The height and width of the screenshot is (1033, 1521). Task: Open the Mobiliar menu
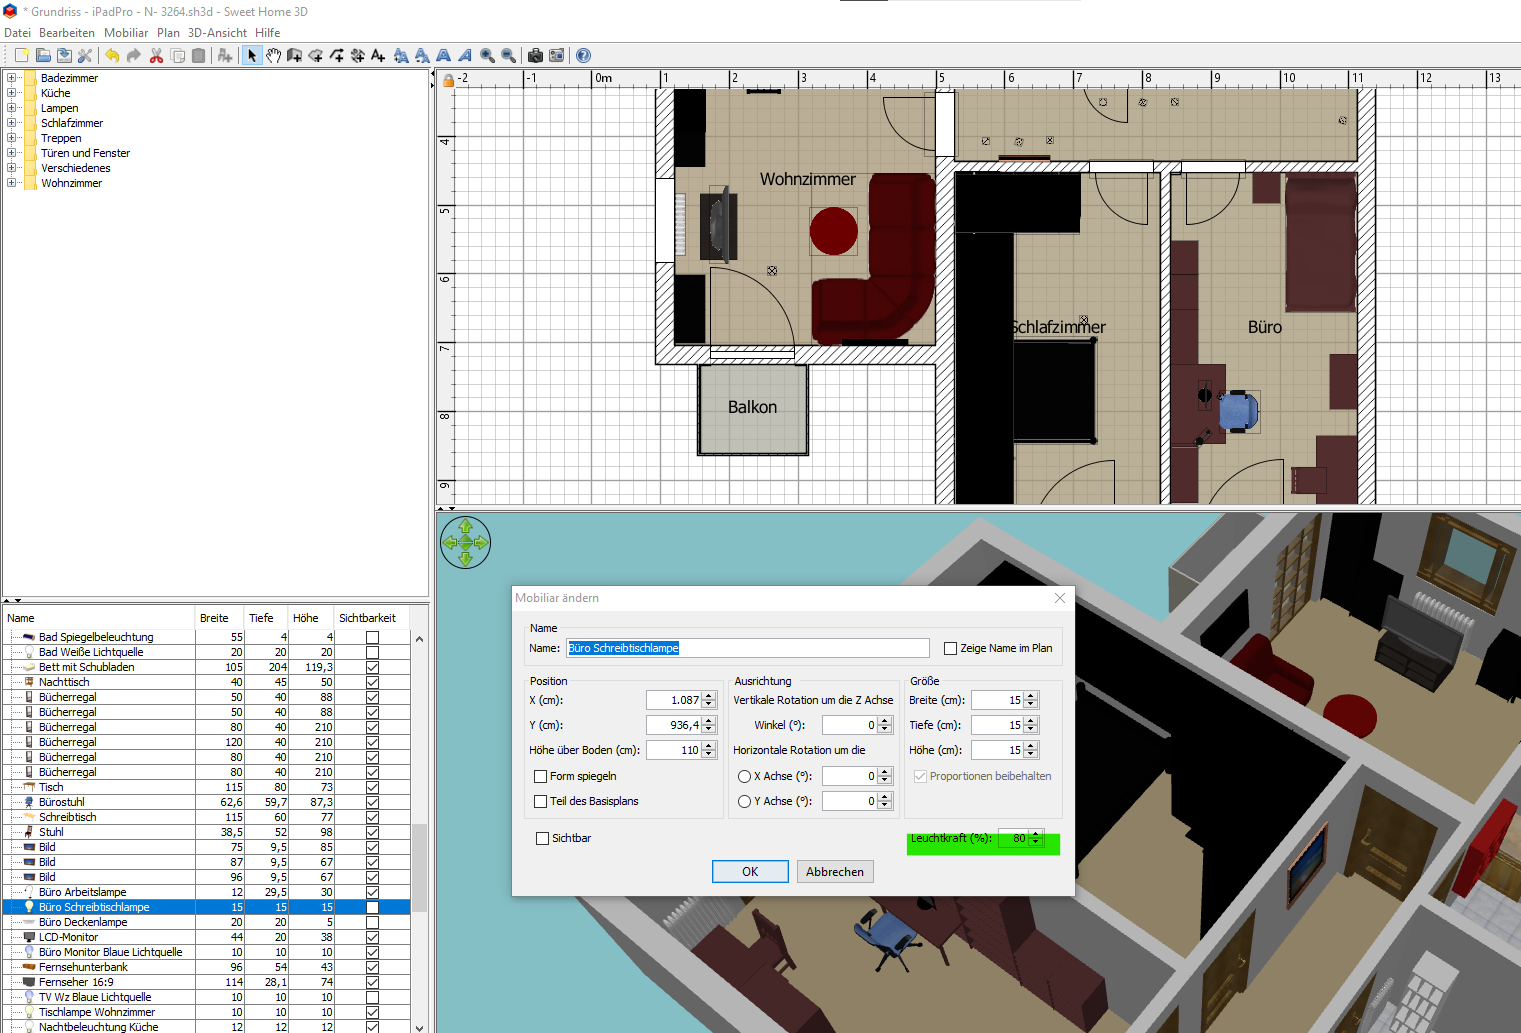126,33
